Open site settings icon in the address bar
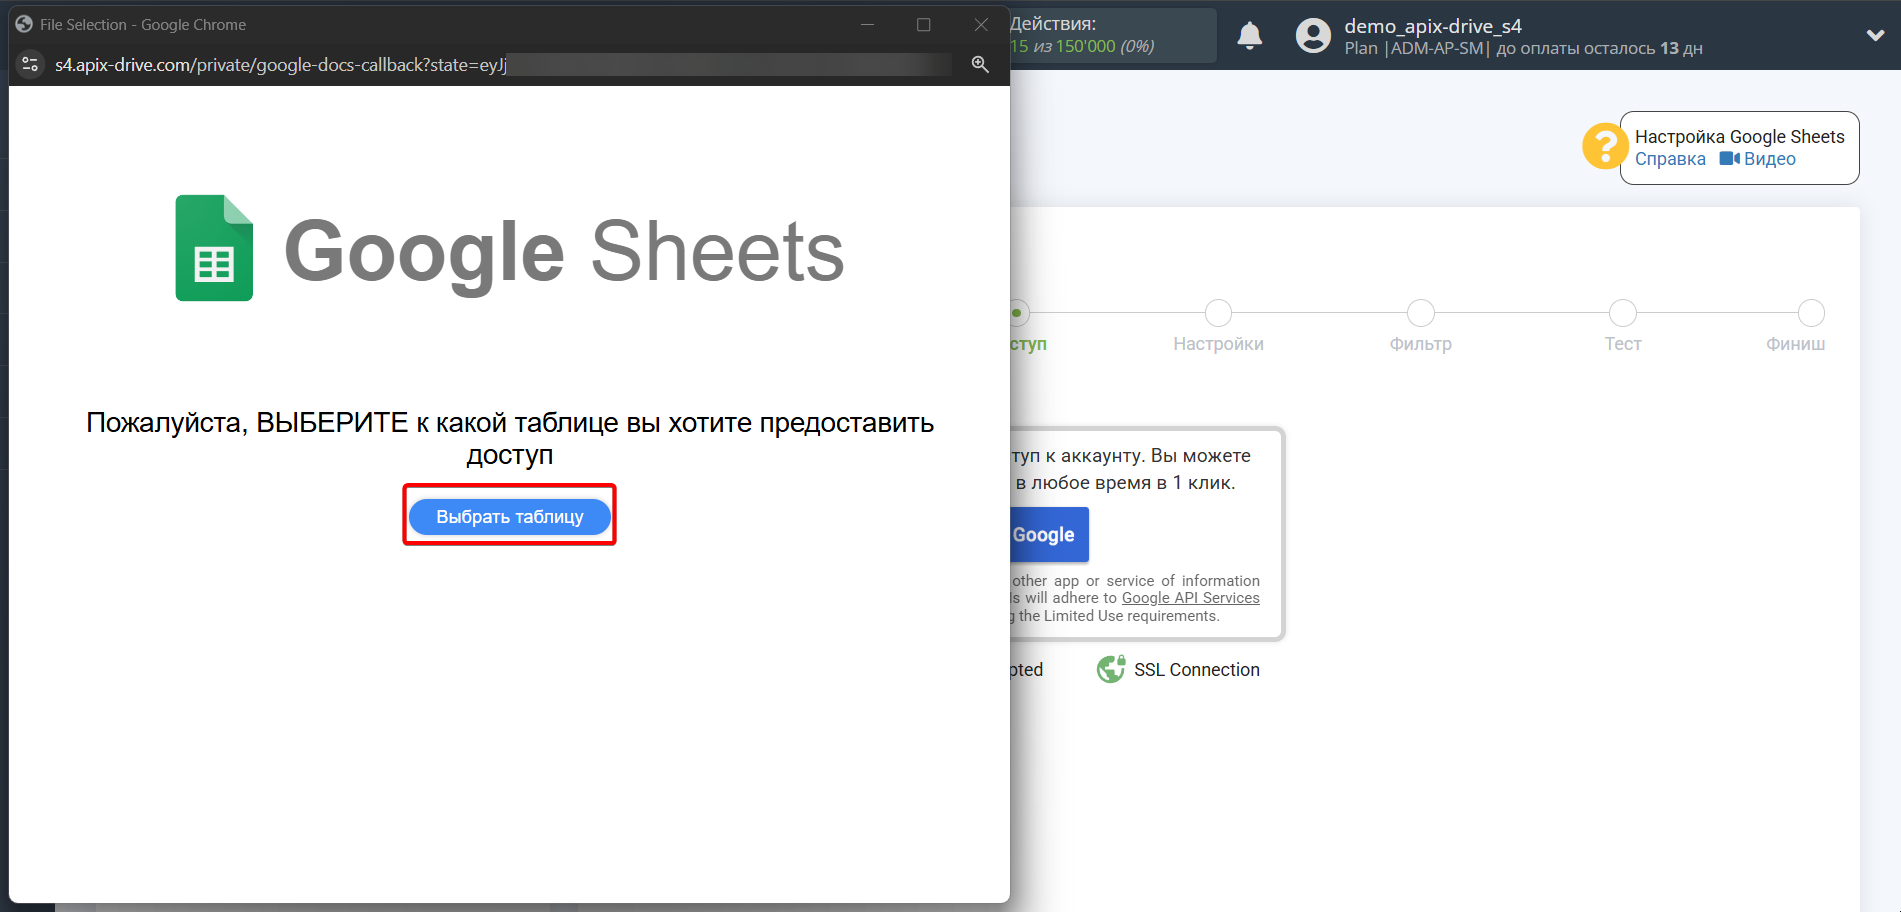This screenshot has height=912, width=1901. point(30,64)
